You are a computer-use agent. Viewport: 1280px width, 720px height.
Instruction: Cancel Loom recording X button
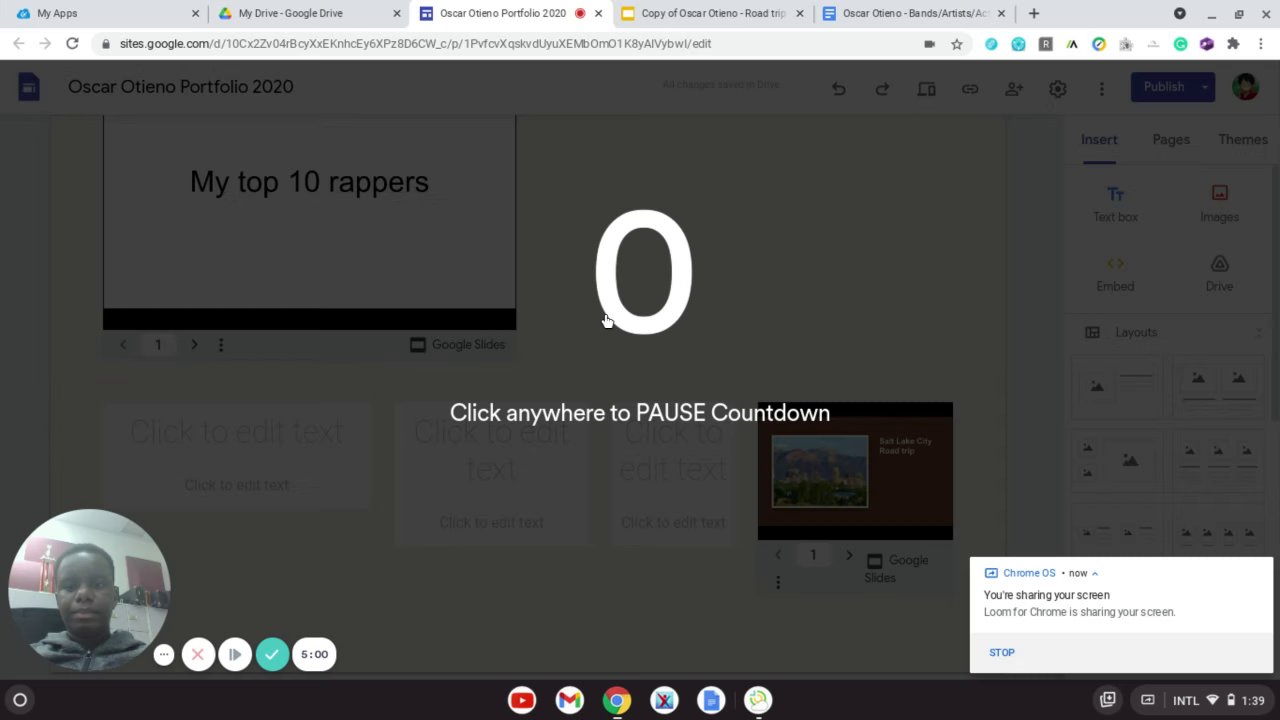198,654
